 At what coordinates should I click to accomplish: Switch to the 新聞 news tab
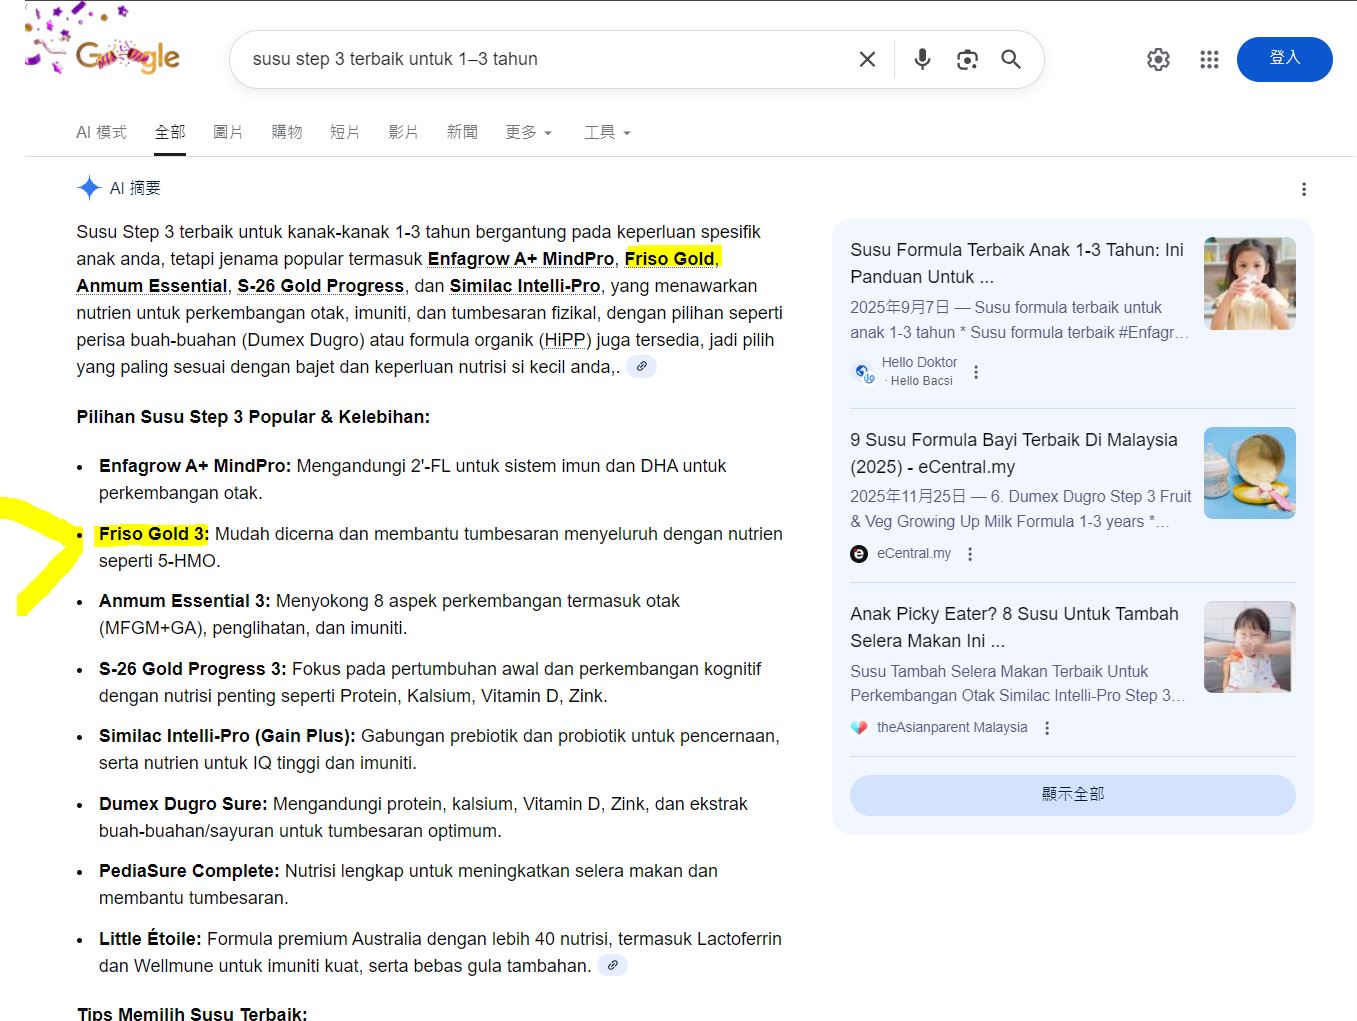pyautogui.click(x=462, y=133)
